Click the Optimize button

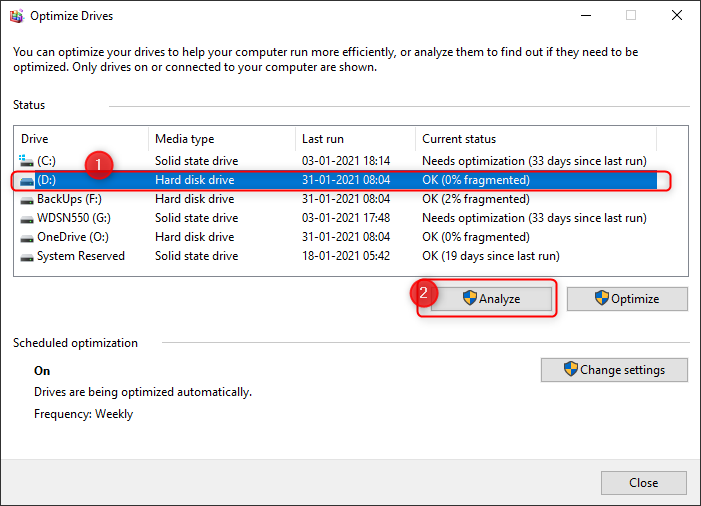[627, 299]
